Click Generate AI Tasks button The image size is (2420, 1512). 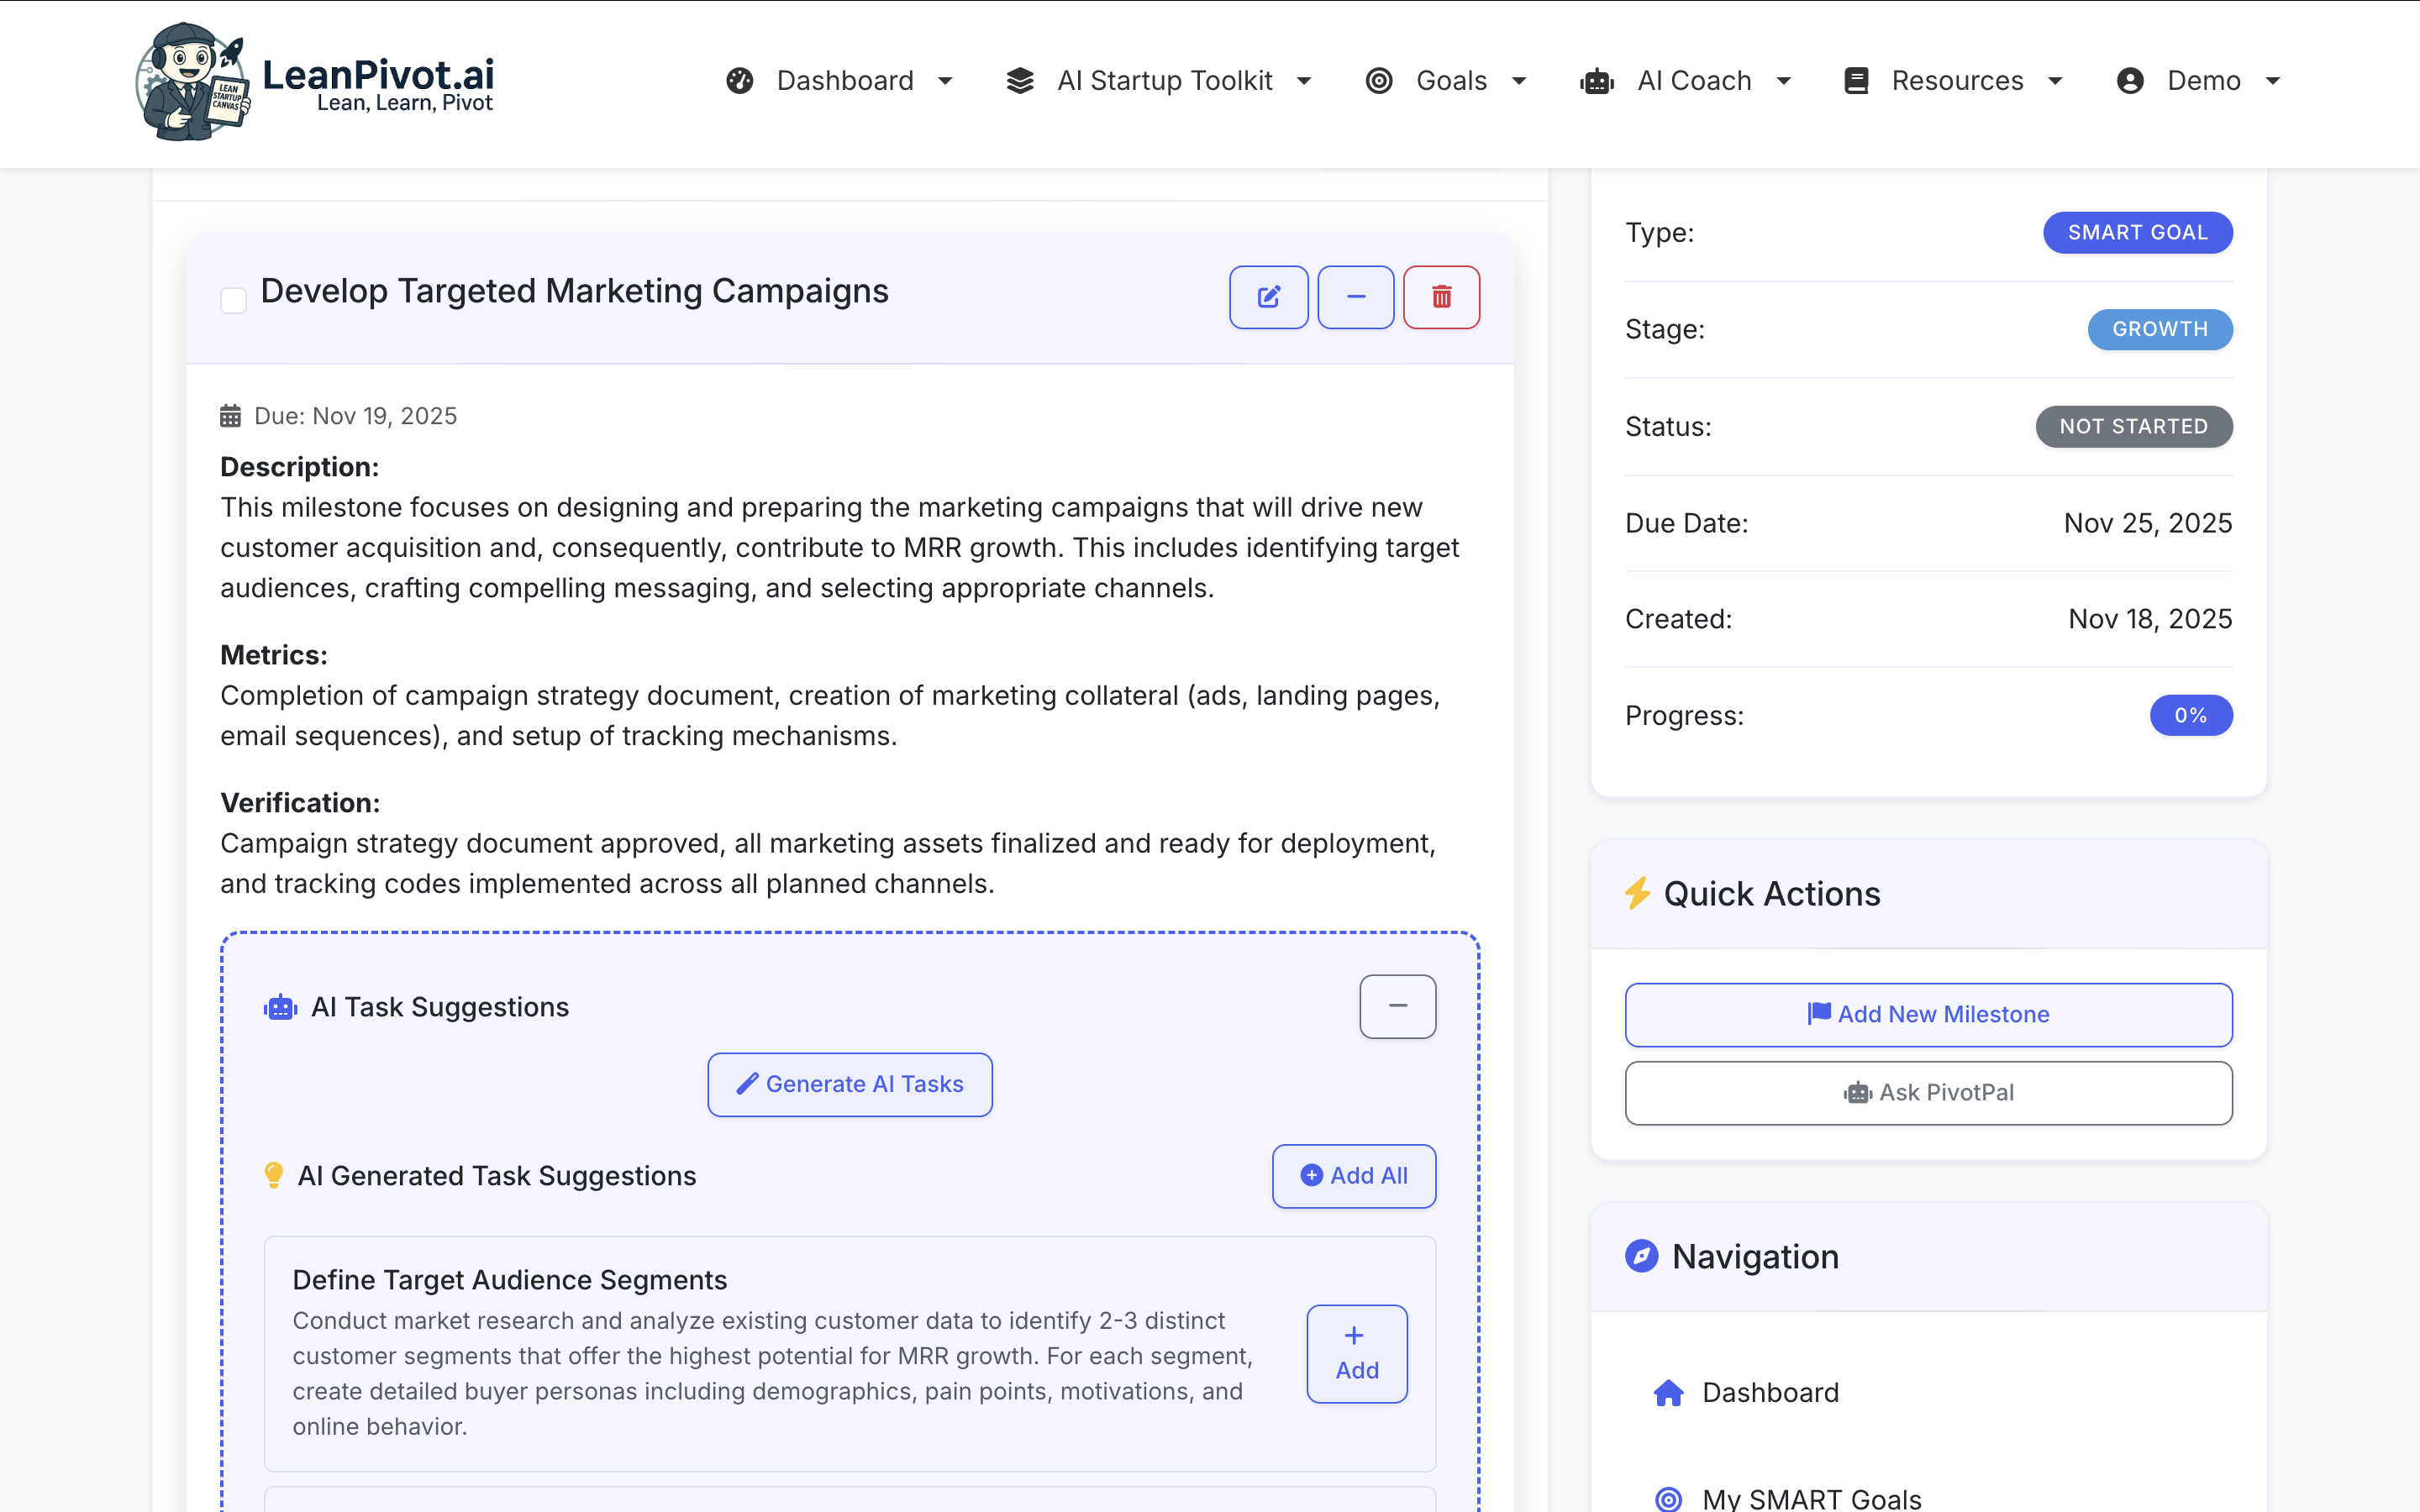[x=849, y=1084]
